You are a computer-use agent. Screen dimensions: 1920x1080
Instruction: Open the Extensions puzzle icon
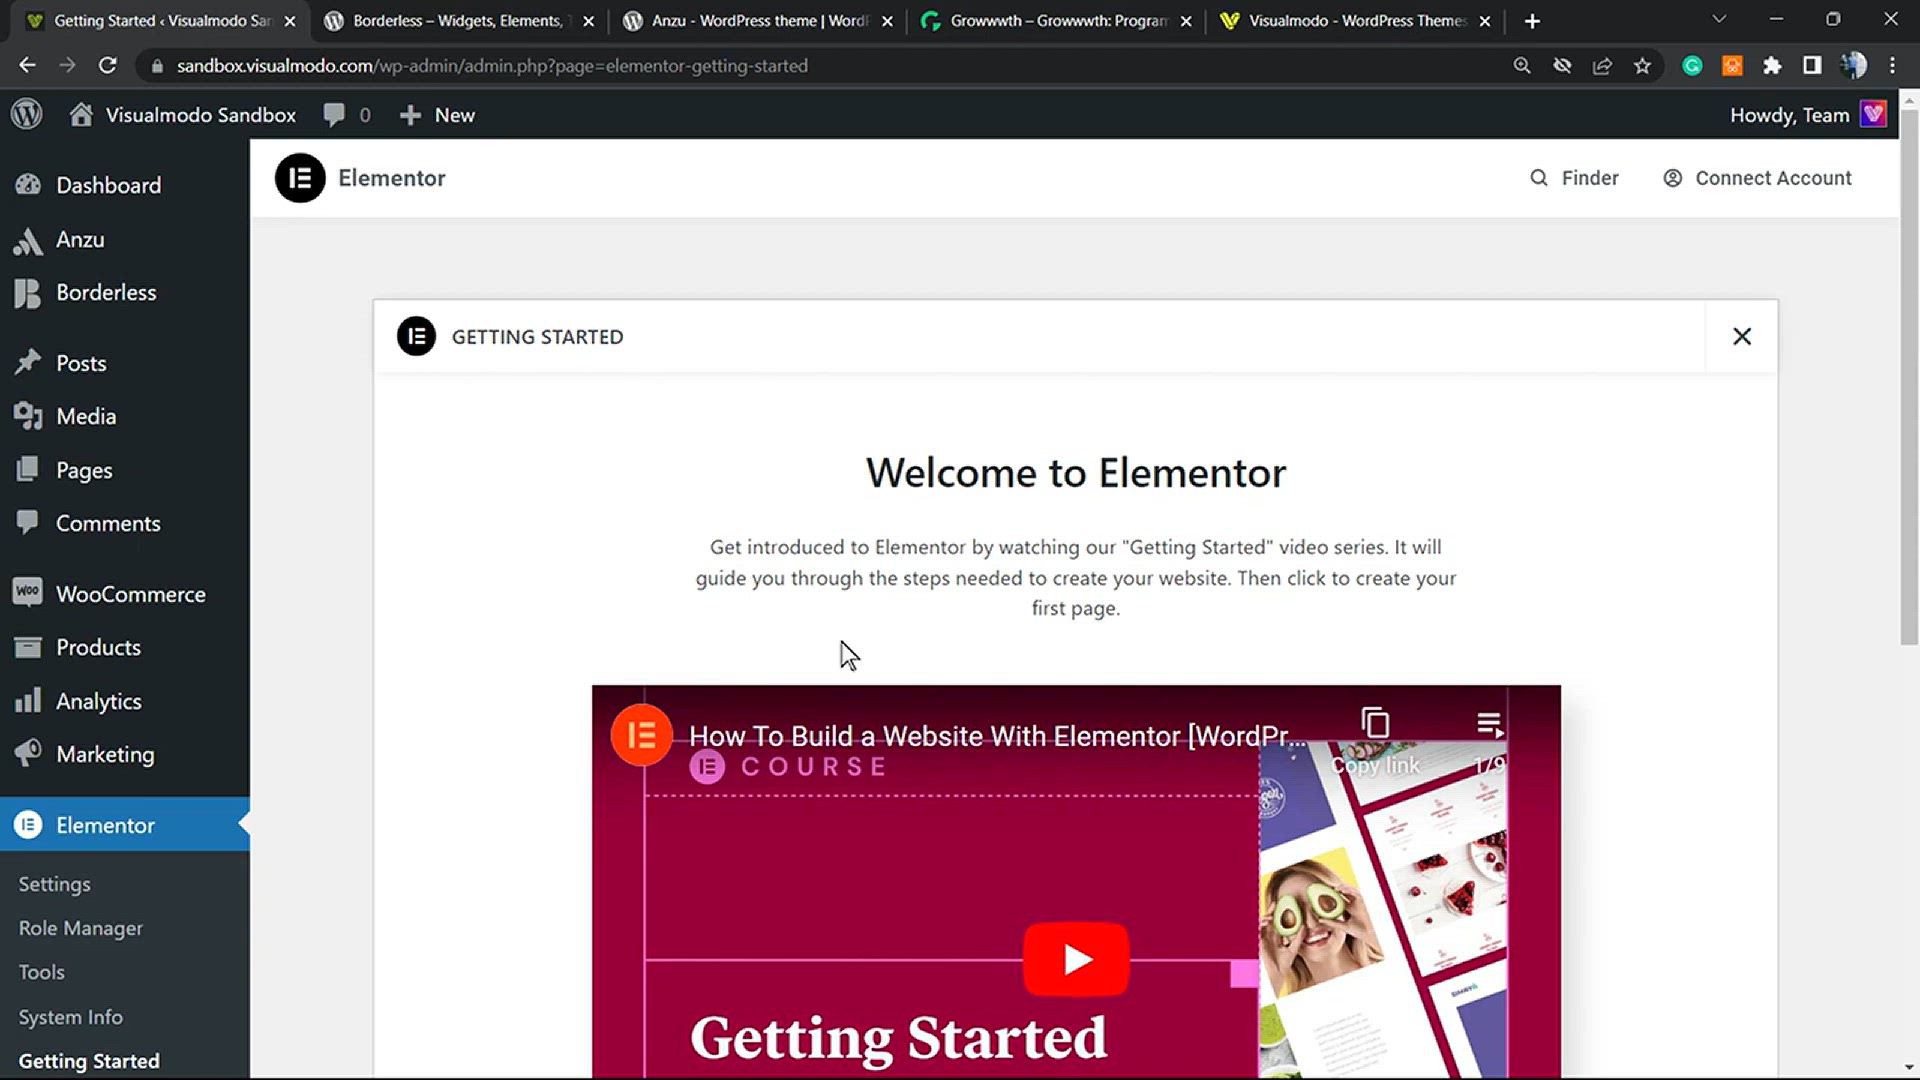(1772, 66)
